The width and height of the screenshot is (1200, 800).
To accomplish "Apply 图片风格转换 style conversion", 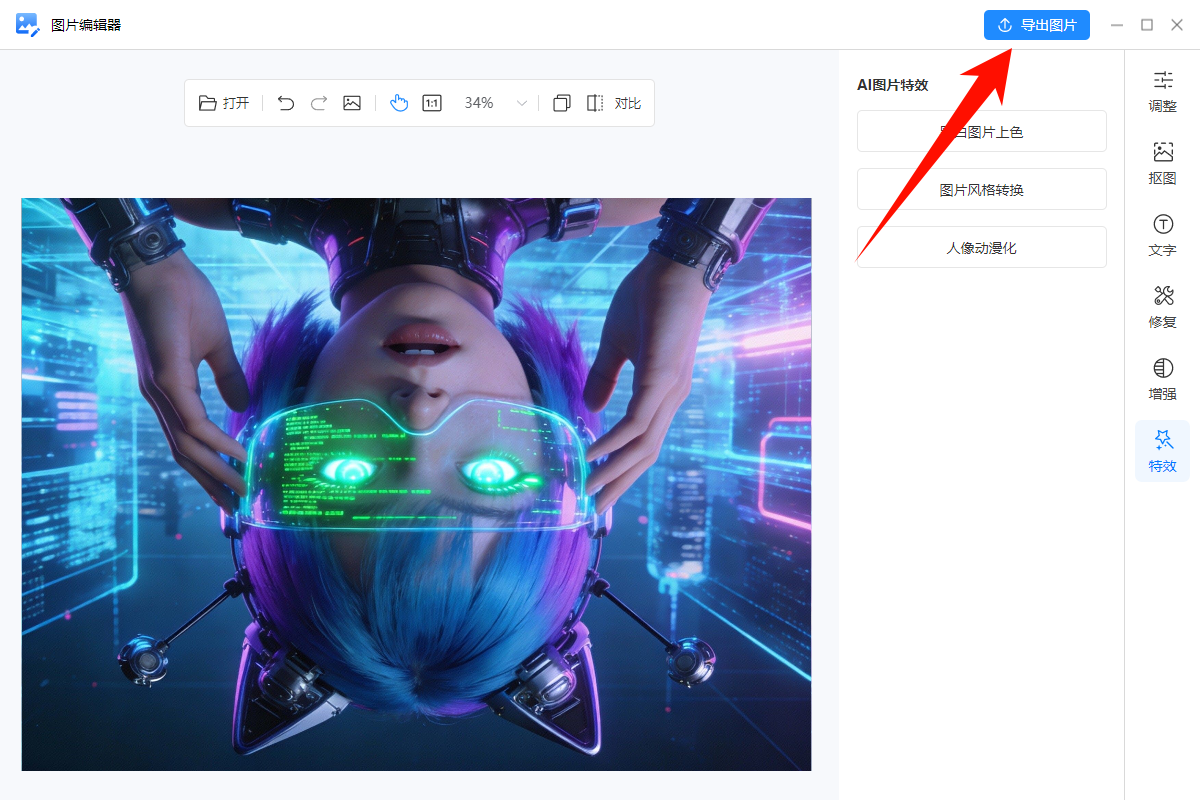I will pyautogui.click(x=981, y=189).
